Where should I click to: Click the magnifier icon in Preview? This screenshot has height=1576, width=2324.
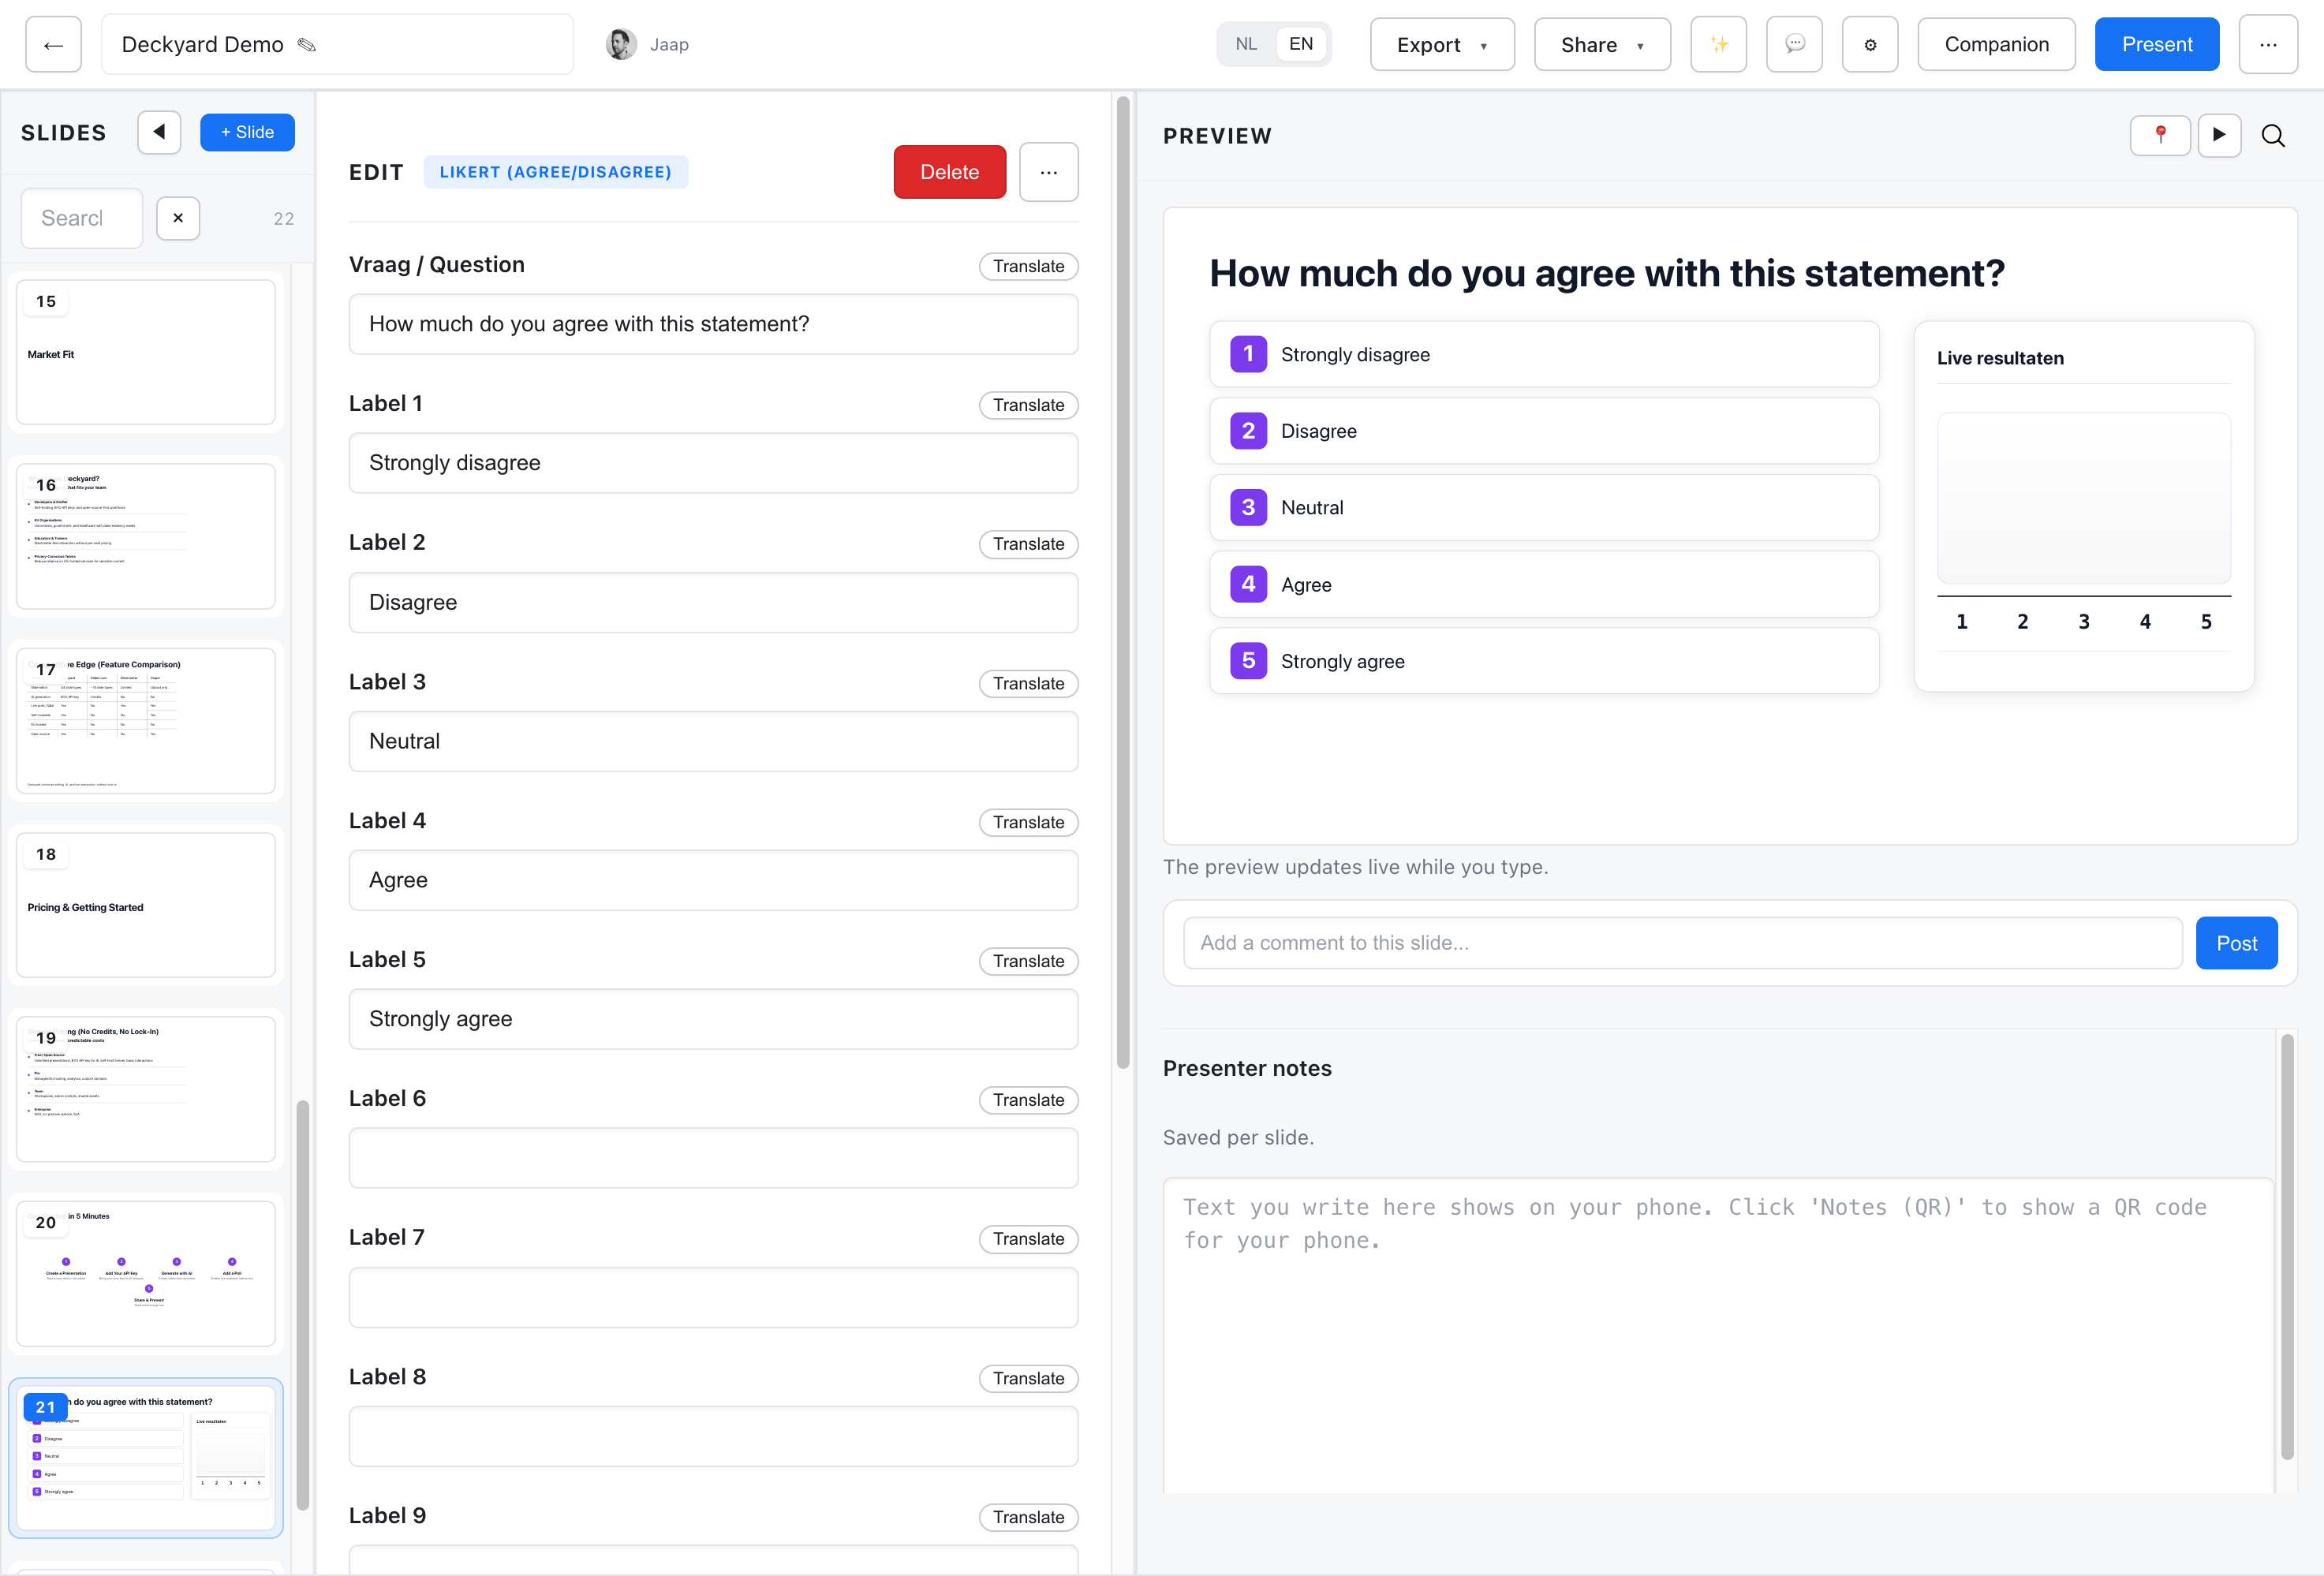(2273, 135)
